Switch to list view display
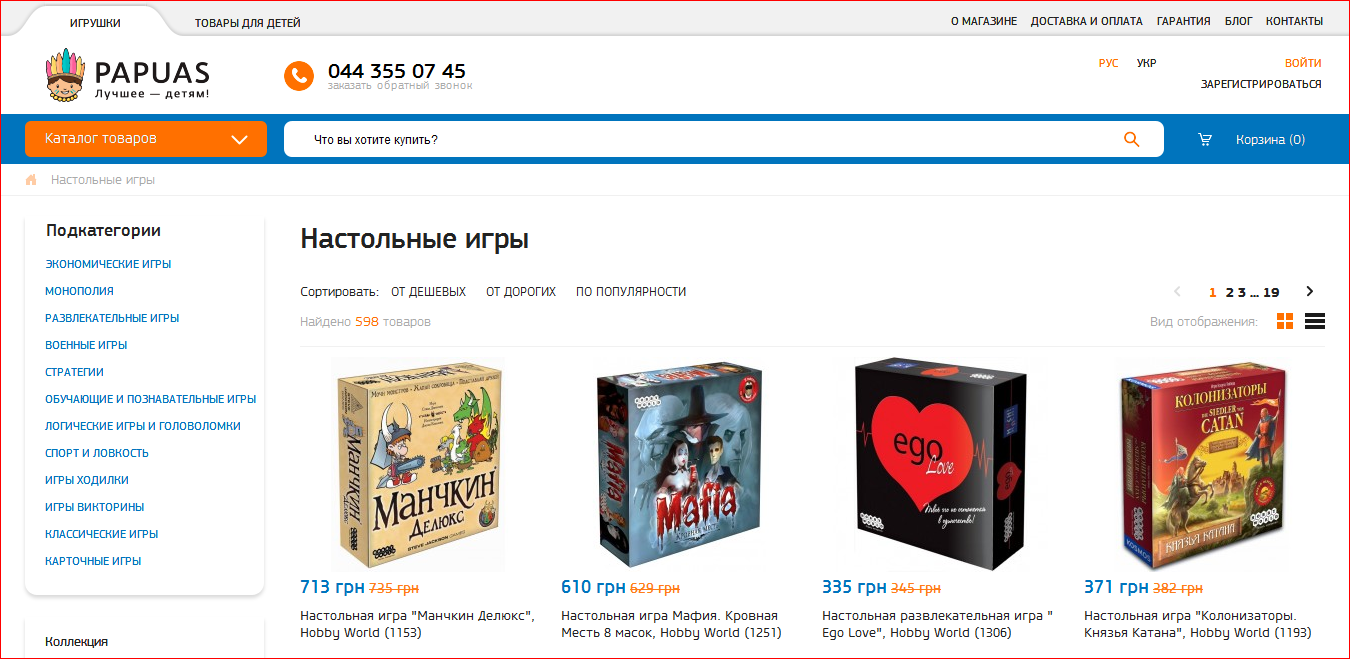Screen dimensions: 1350x659 pos(1315,321)
